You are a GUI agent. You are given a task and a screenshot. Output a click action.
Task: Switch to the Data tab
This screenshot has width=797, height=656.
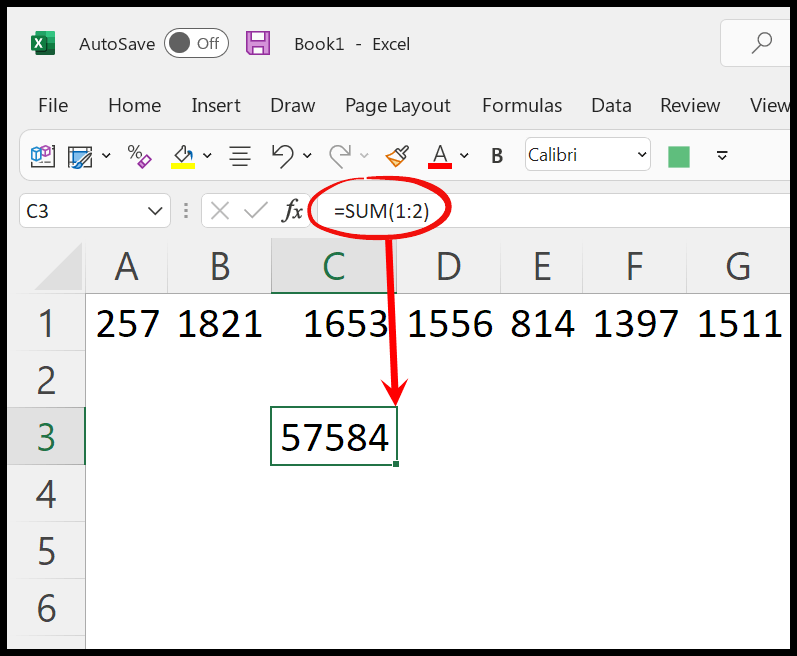point(611,105)
